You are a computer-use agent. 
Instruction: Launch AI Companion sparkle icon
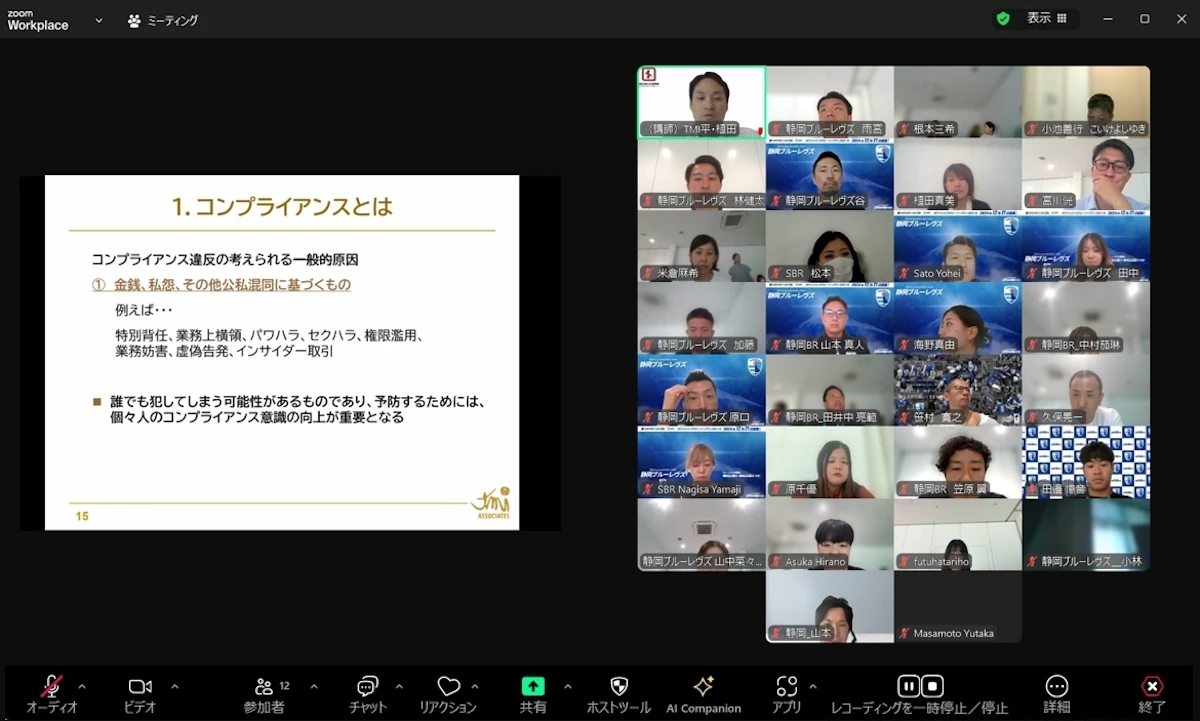[x=703, y=686]
